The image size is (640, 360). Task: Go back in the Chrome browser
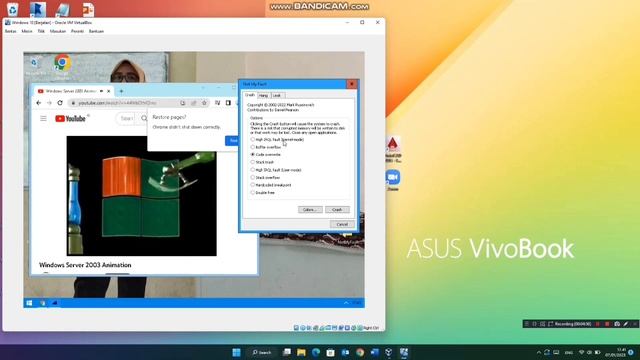[39, 103]
